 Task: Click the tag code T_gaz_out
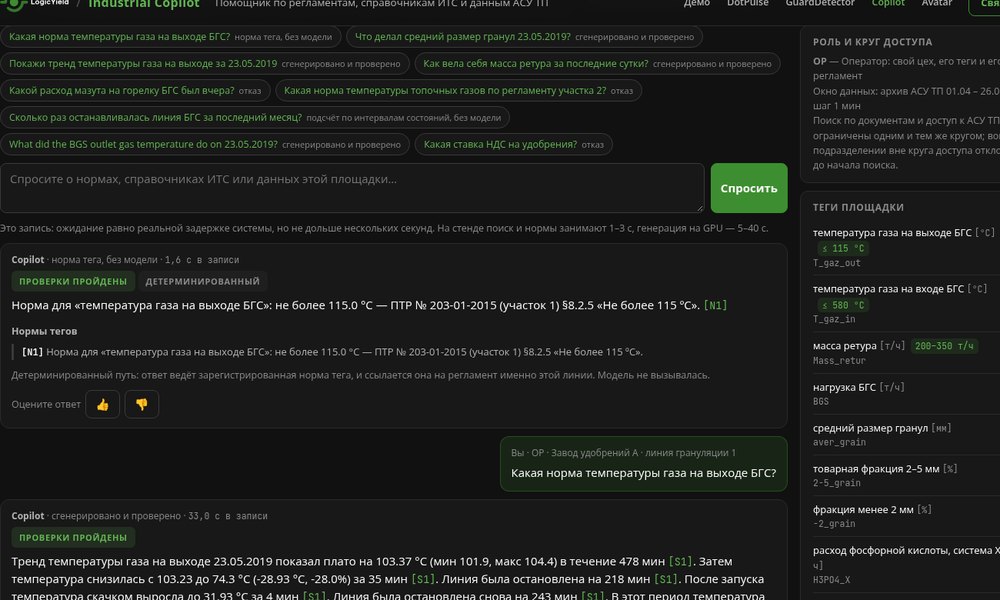tap(836, 263)
